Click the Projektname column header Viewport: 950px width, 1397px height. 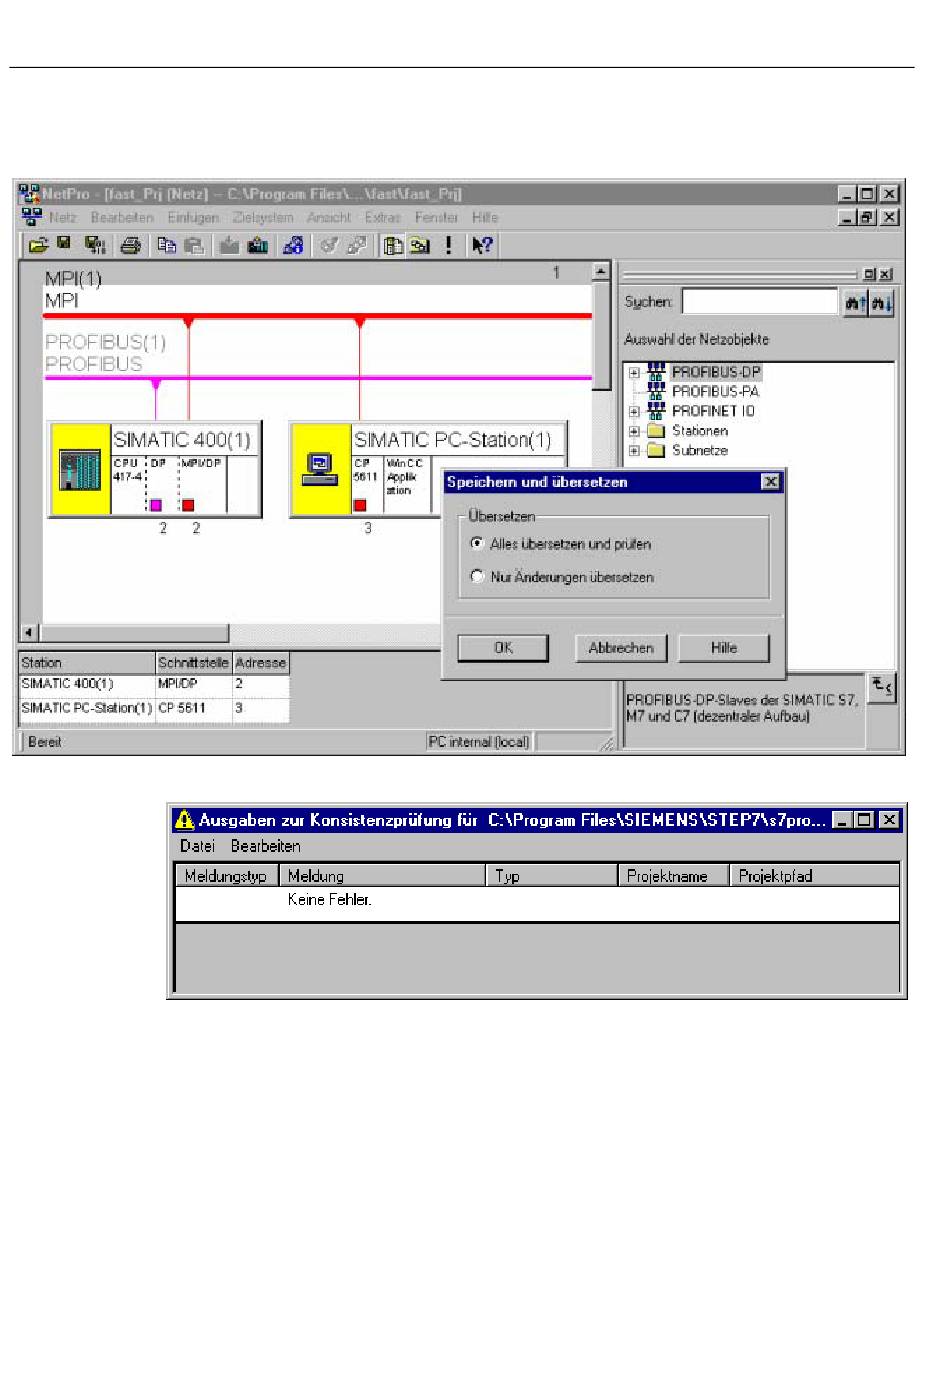[674, 875]
